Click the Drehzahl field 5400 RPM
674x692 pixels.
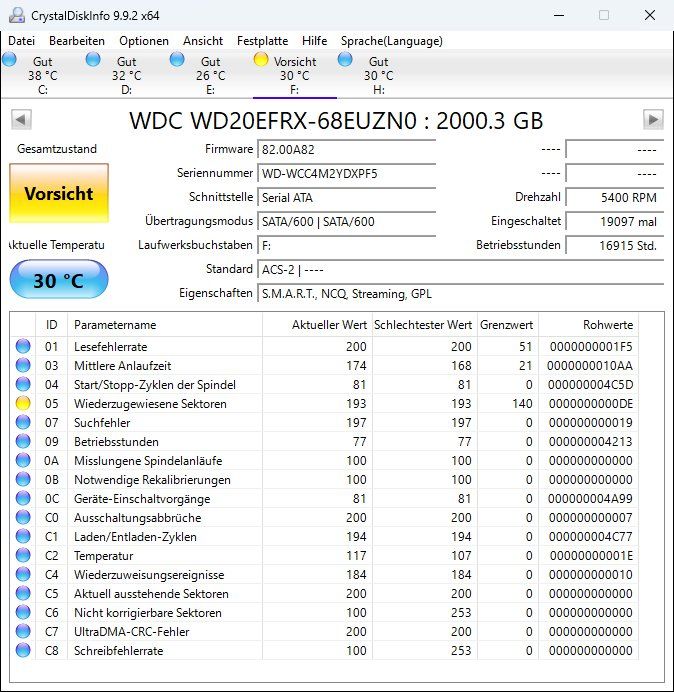(x=614, y=197)
